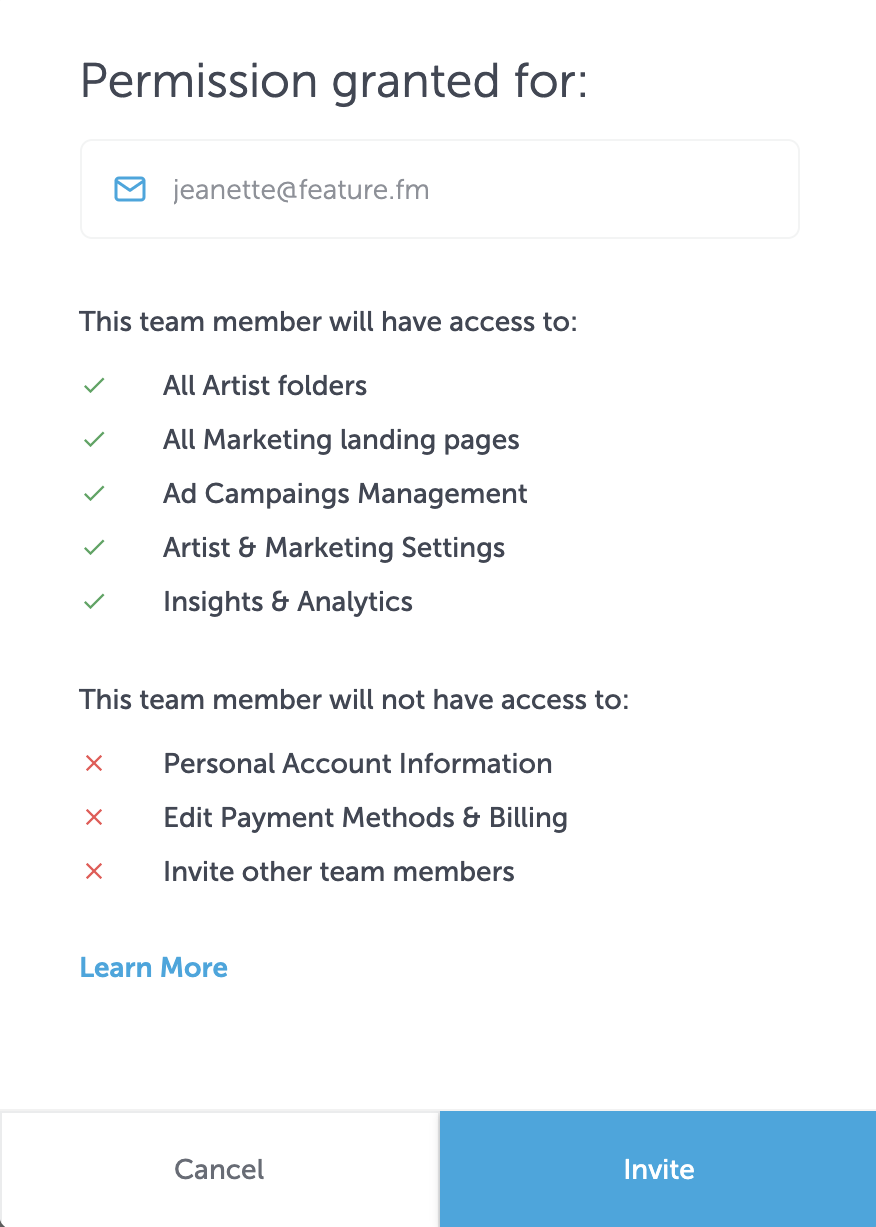Click the Insights & Analytics label
This screenshot has width=876, height=1227.
tap(288, 602)
